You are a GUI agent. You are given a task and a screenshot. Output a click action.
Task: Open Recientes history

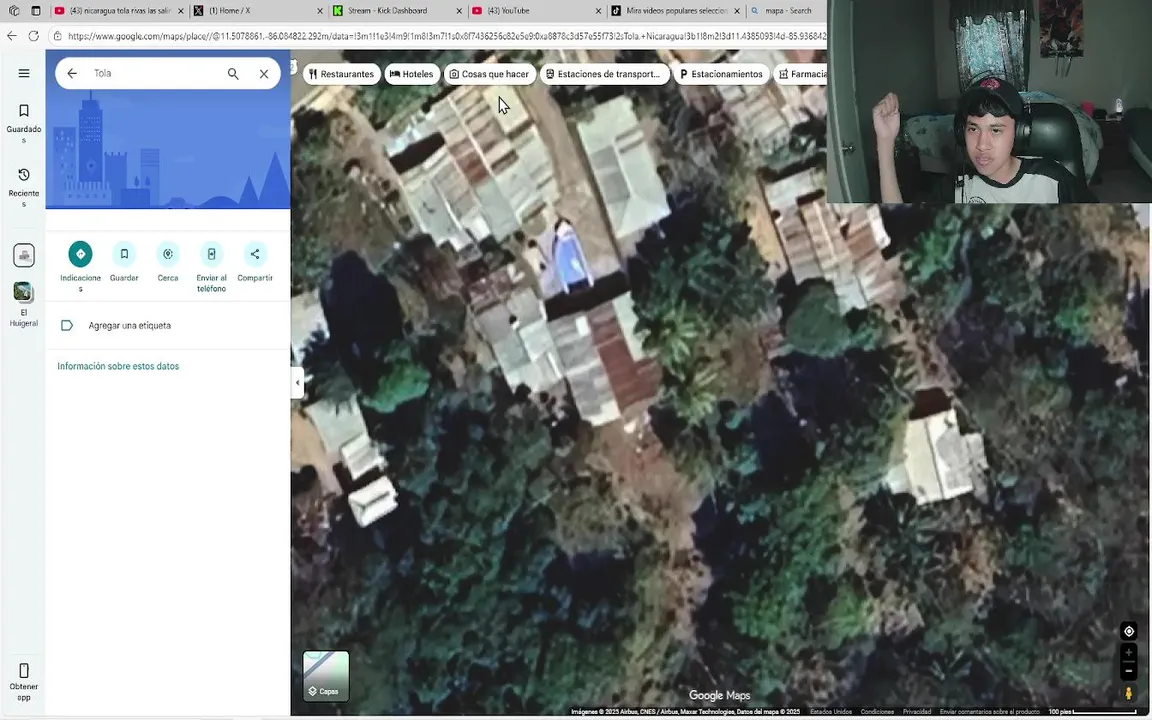24,187
